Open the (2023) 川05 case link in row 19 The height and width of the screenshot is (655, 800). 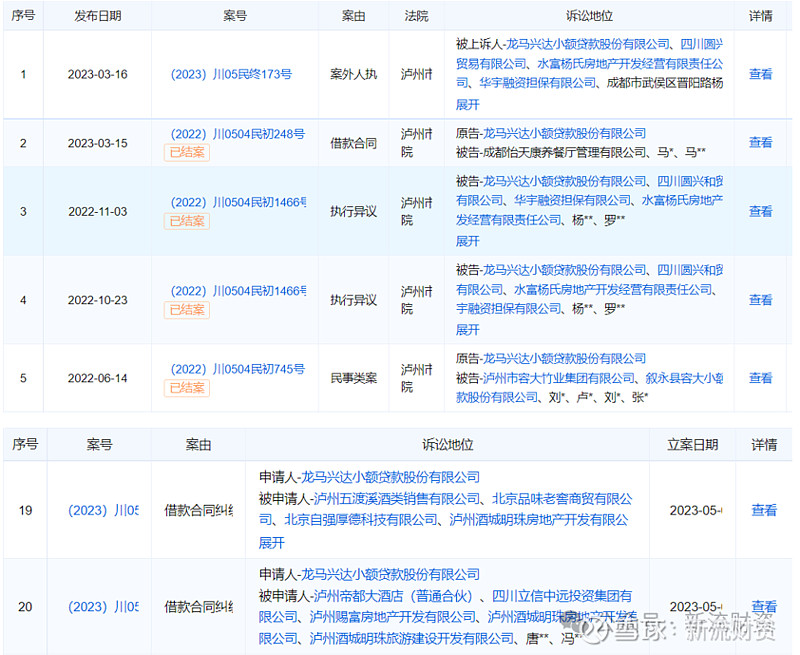click(104, 510)
